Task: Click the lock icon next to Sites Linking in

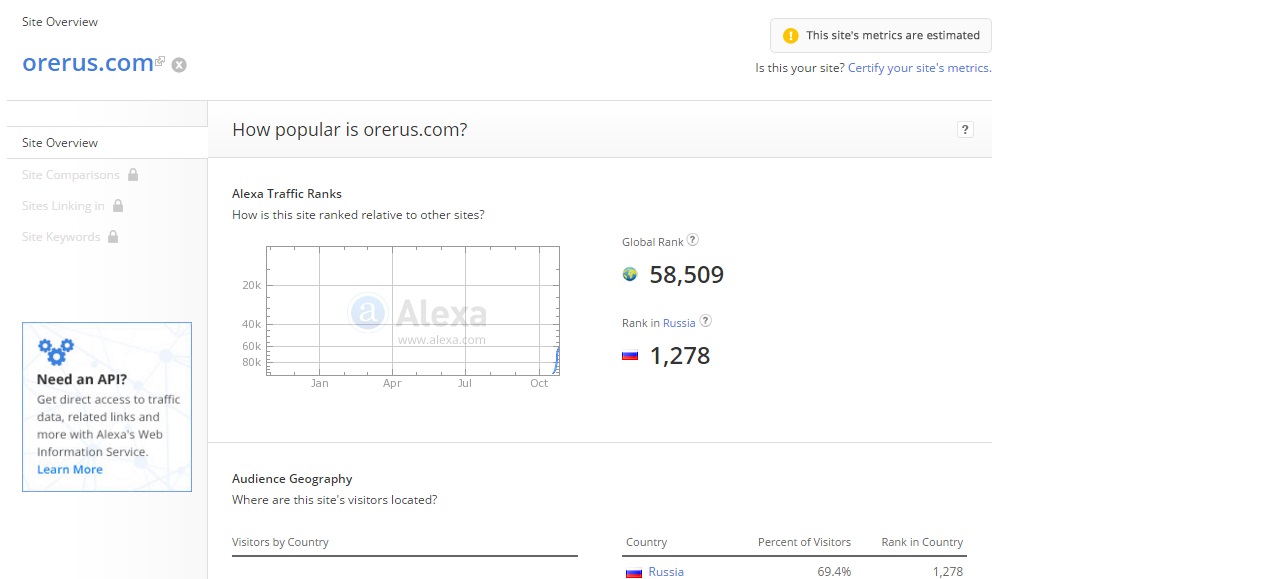Action: pos(118,206)
